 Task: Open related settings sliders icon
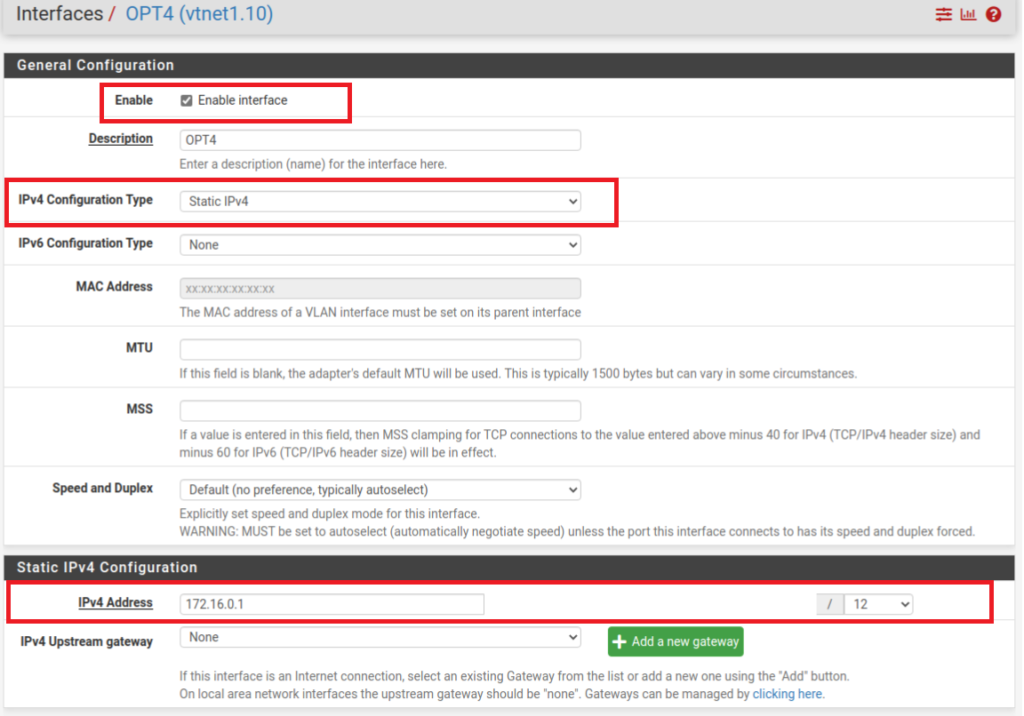tap(943, 15)
